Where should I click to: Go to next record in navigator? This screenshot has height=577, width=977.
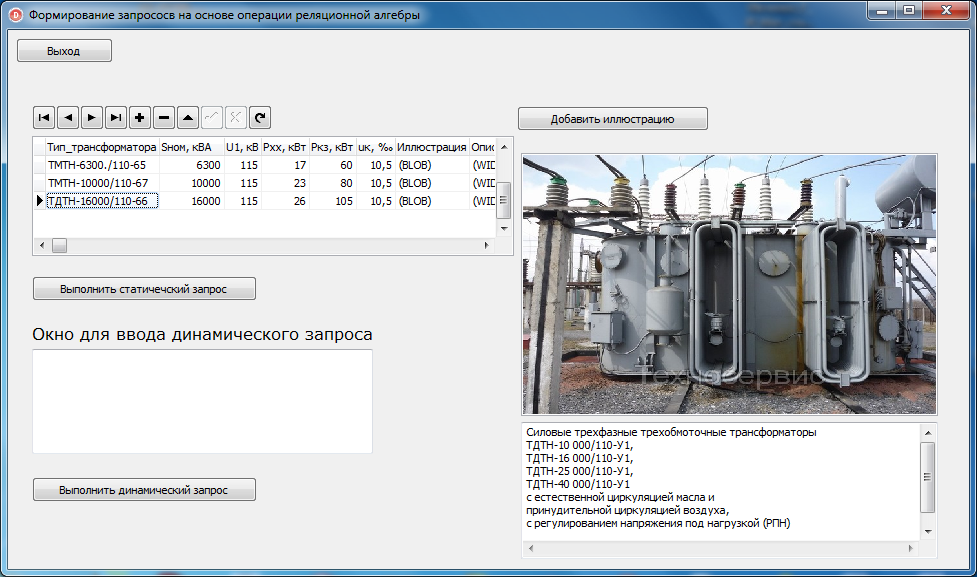tap(92, 118)
